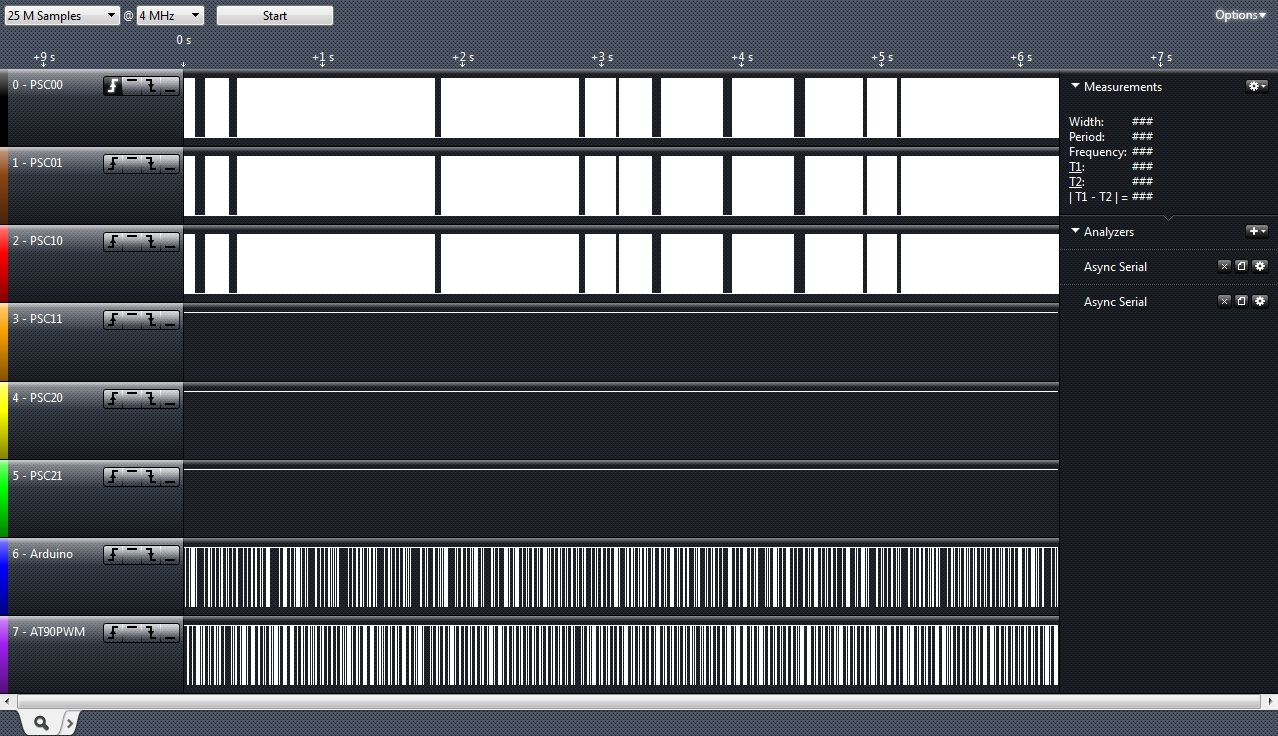The height and width of the screenshot is (736, 1278).
Task: Click the Frequency: measurement label
Action: (1098, 152)
